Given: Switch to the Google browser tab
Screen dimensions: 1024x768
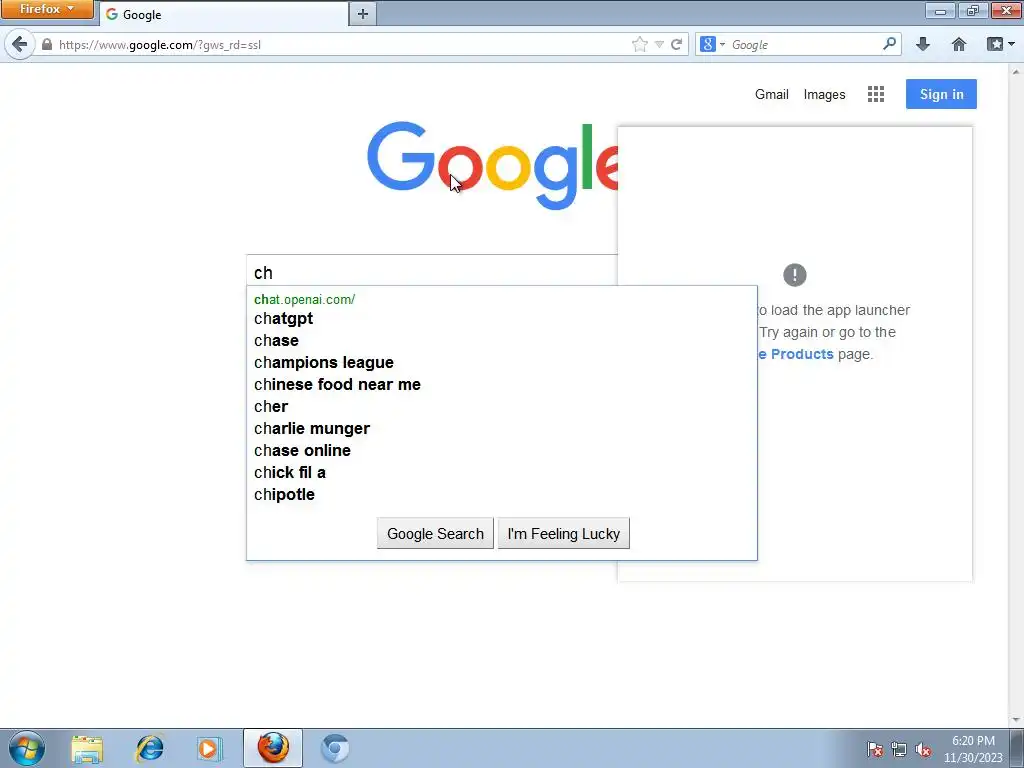Looking at the screenshot, I should [x=224, y=14].
